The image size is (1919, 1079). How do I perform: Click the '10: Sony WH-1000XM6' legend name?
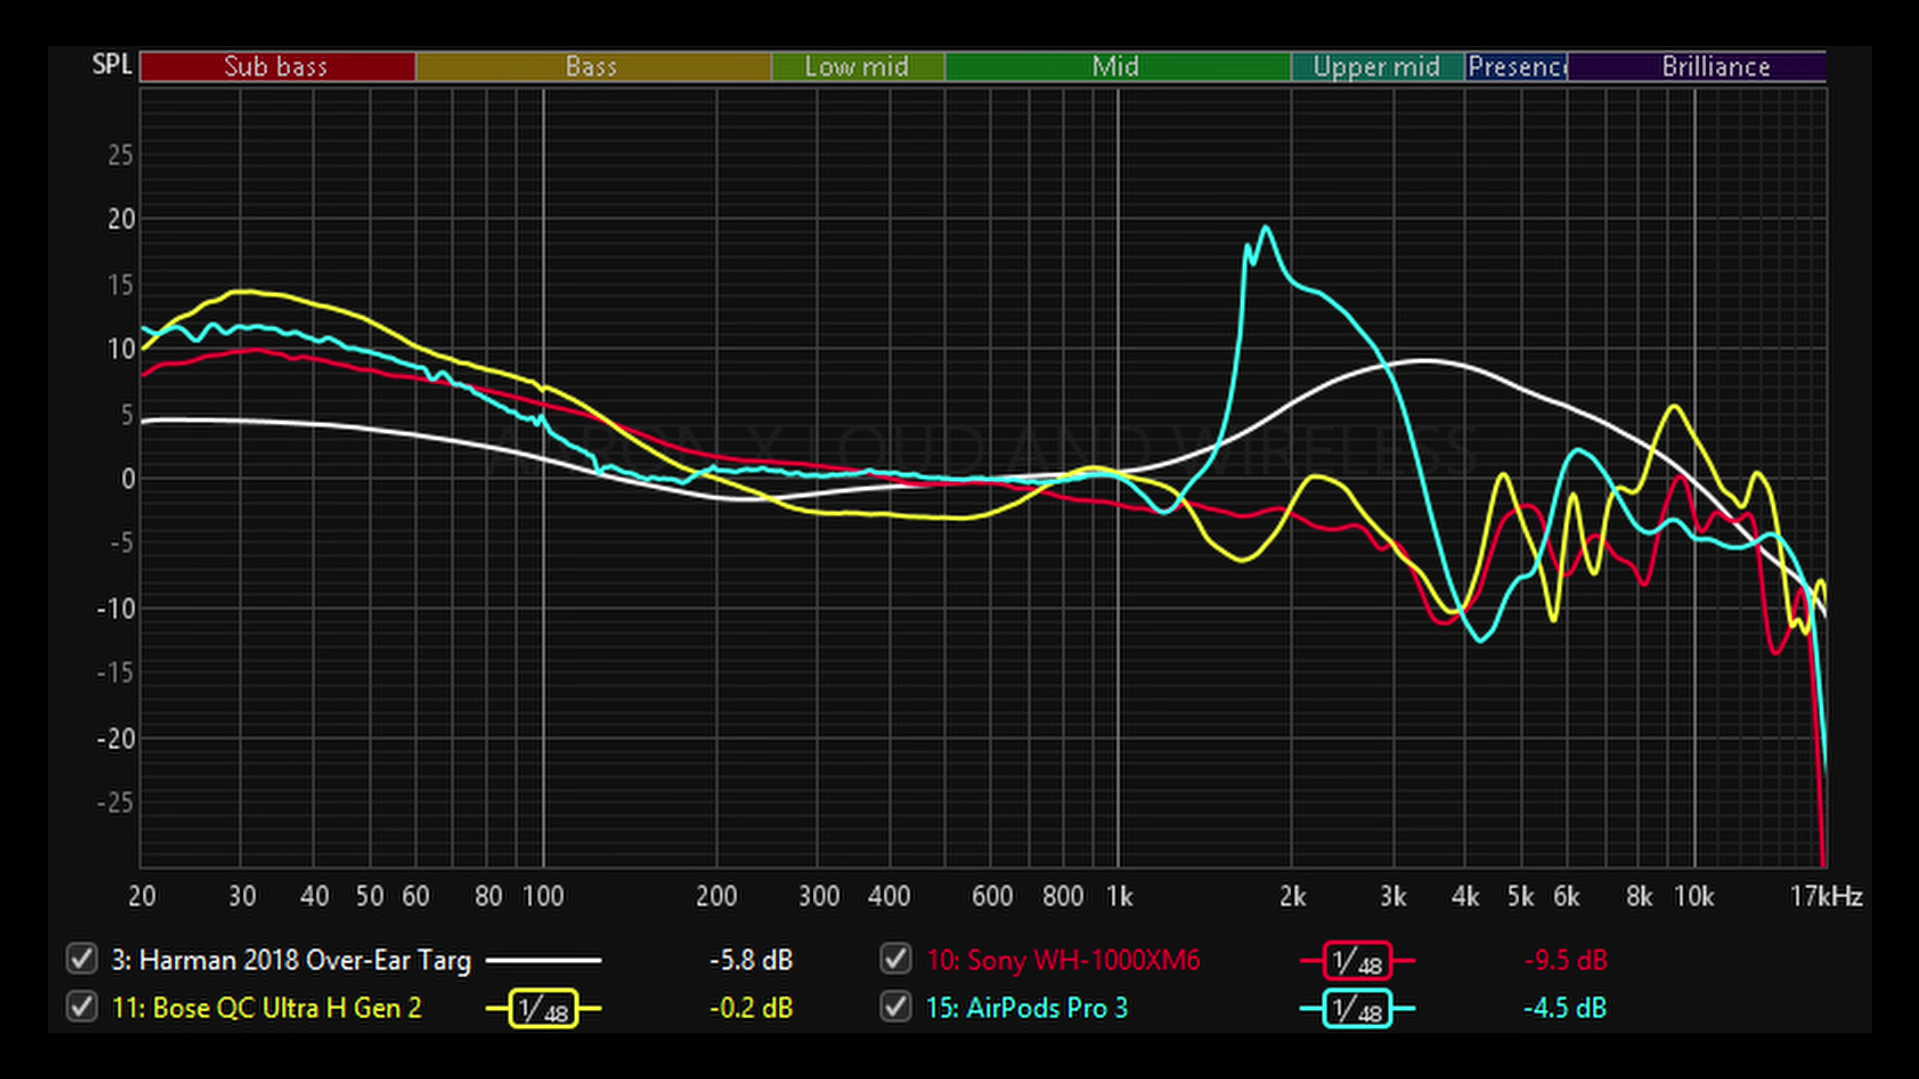click(1063, 960)
